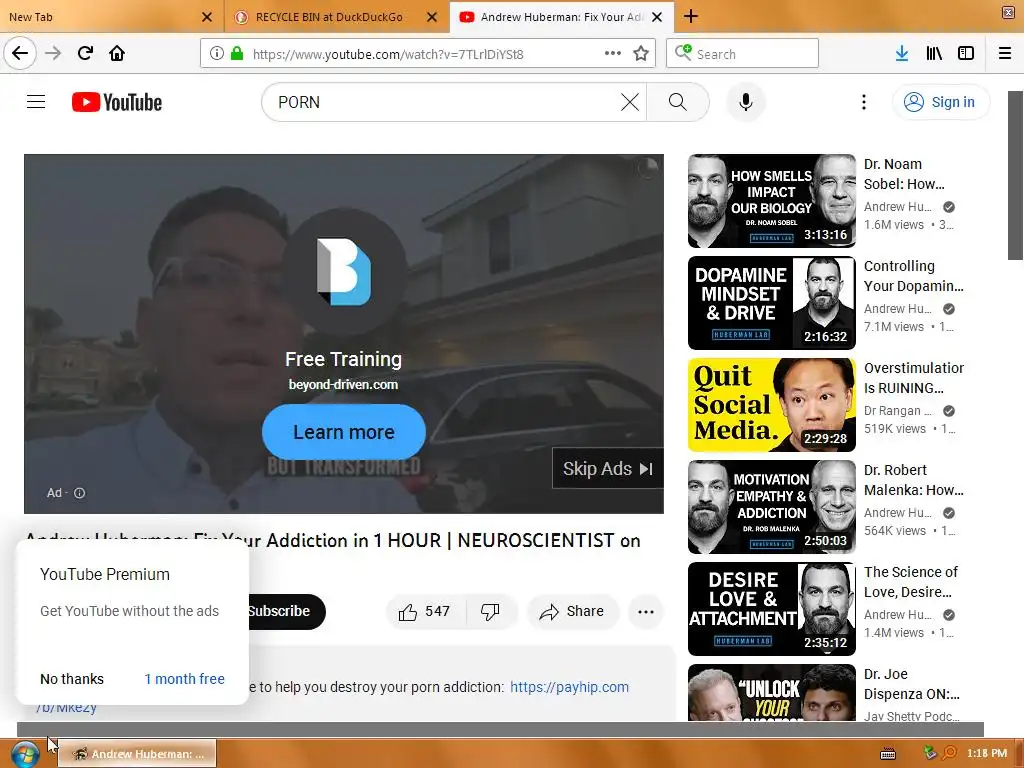Accept the 1 month free offer
The image size is (1024, 768).
point(184,679)
